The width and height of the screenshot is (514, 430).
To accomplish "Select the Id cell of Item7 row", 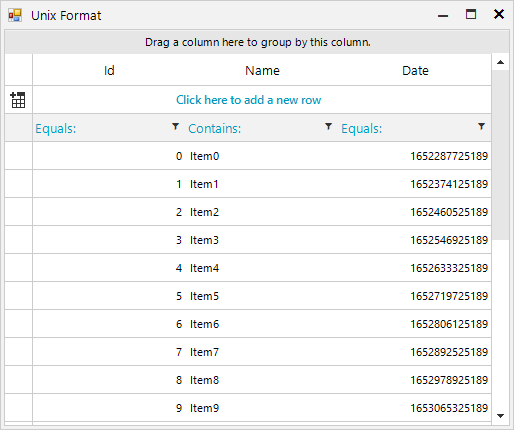I will (x=109, y=352).
